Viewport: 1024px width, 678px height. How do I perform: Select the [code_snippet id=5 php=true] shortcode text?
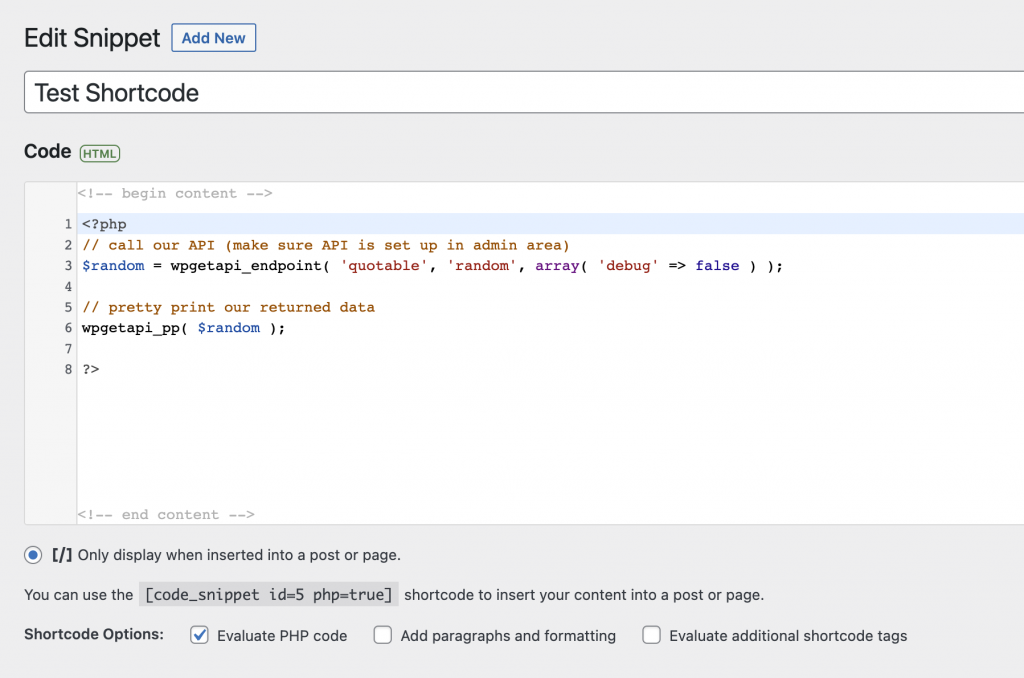tap(268, 594)
